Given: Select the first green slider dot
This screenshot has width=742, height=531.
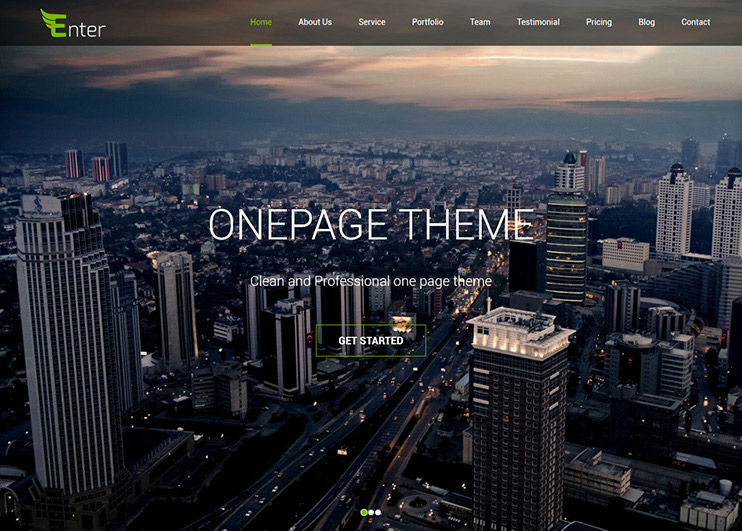Looking at the screenshot, I should [x=364, y=513].
